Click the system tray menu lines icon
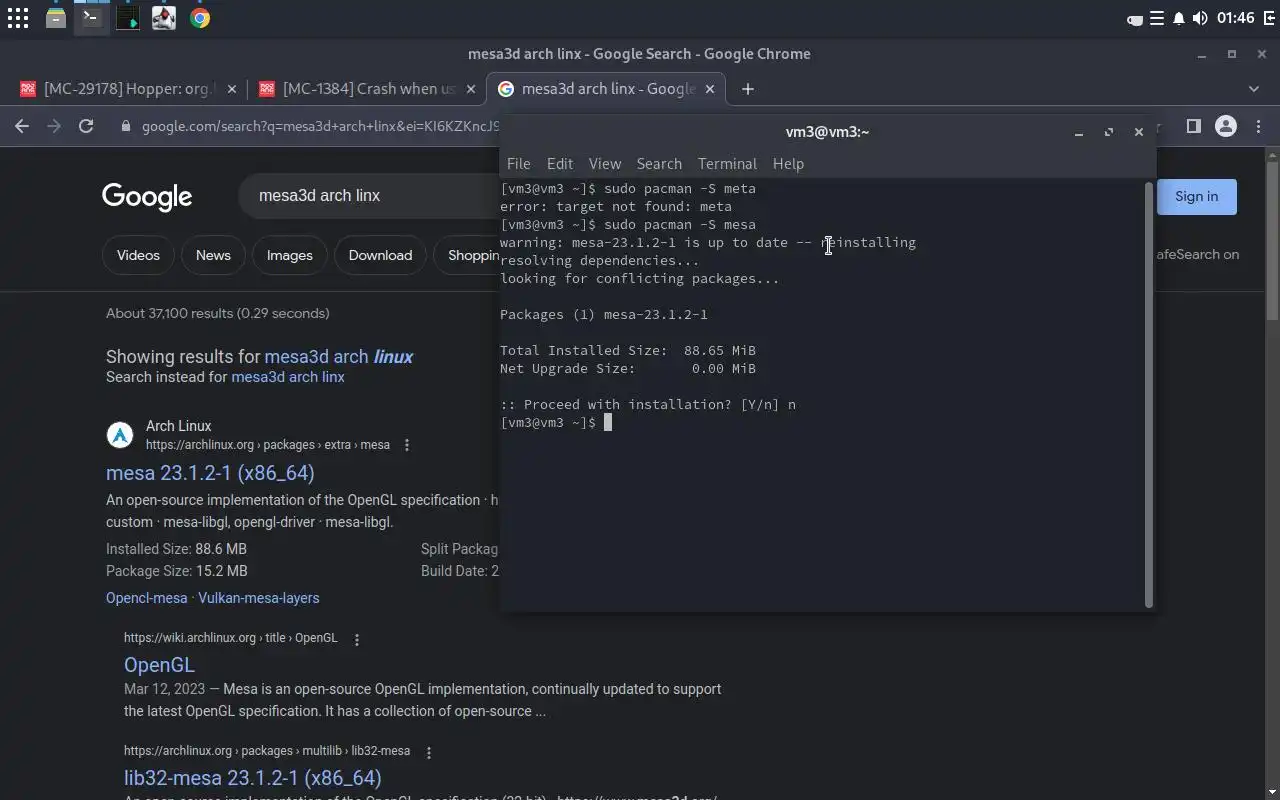The image size is (1280, 800). (x=1157, y=18)
